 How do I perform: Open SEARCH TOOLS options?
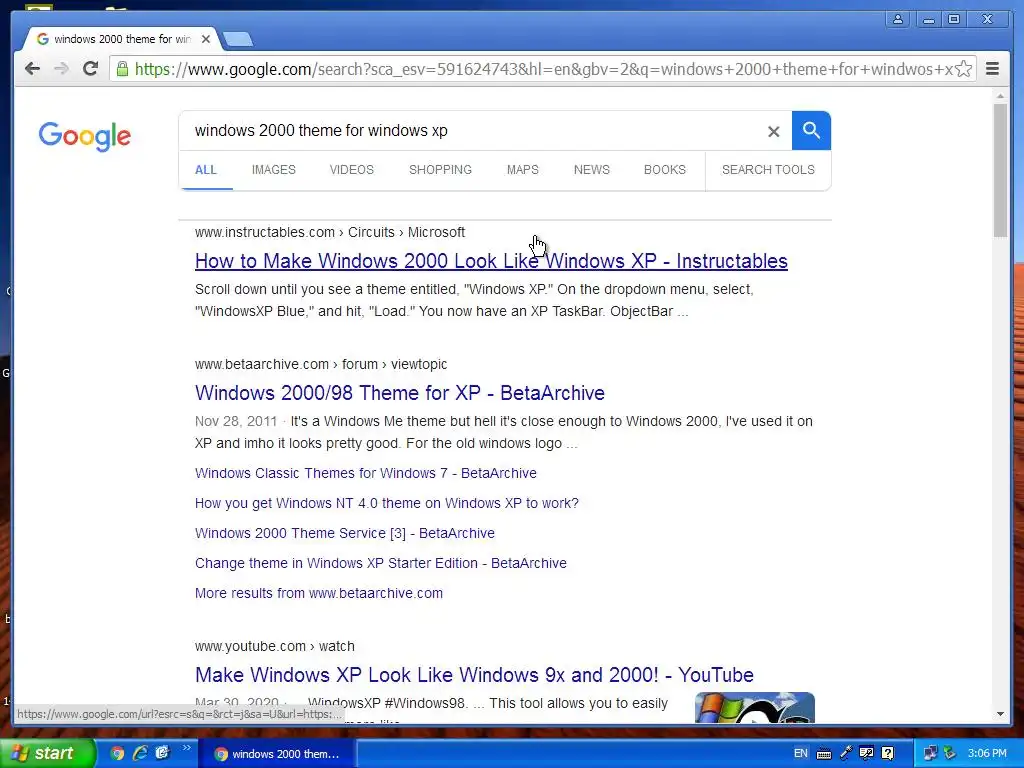coord(768,170)
